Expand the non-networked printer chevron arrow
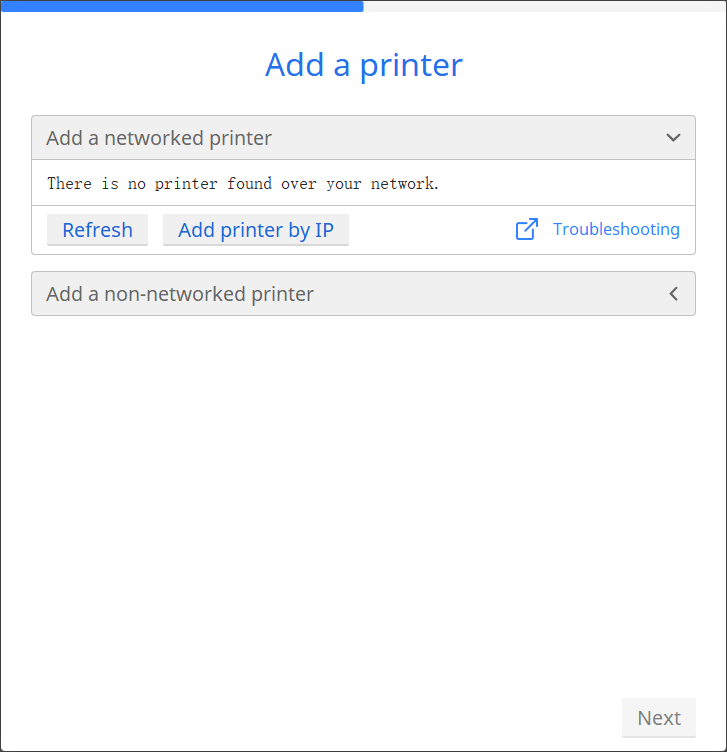Screen dimensions: 727x752 [673, 294]
